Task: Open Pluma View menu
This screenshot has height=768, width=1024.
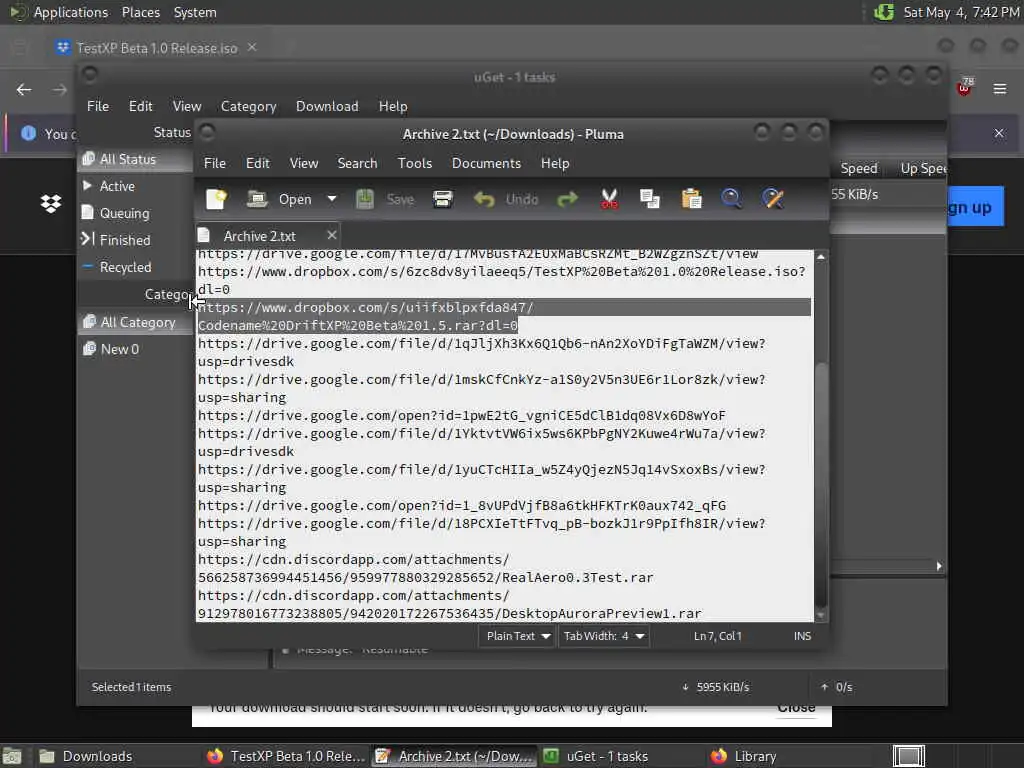Action: point(304,163)
